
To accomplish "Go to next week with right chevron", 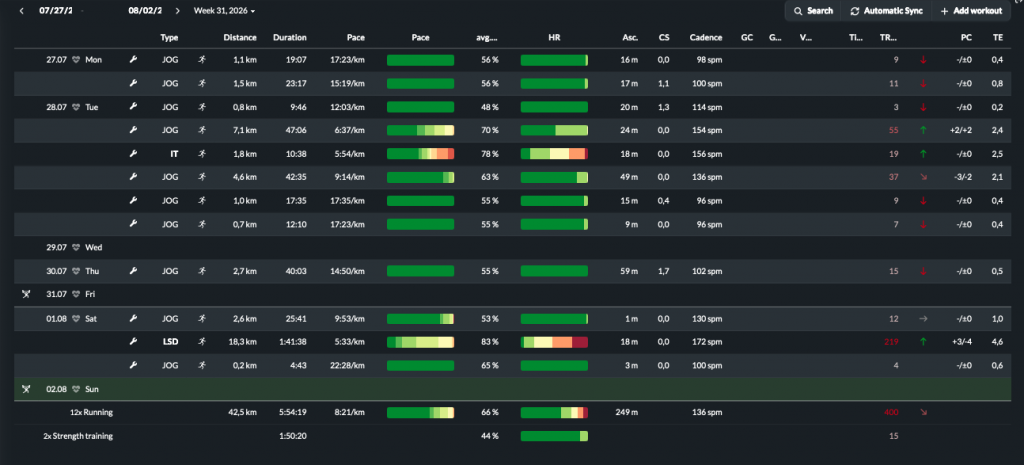I will pyautogui.click(x=177, y=11).
